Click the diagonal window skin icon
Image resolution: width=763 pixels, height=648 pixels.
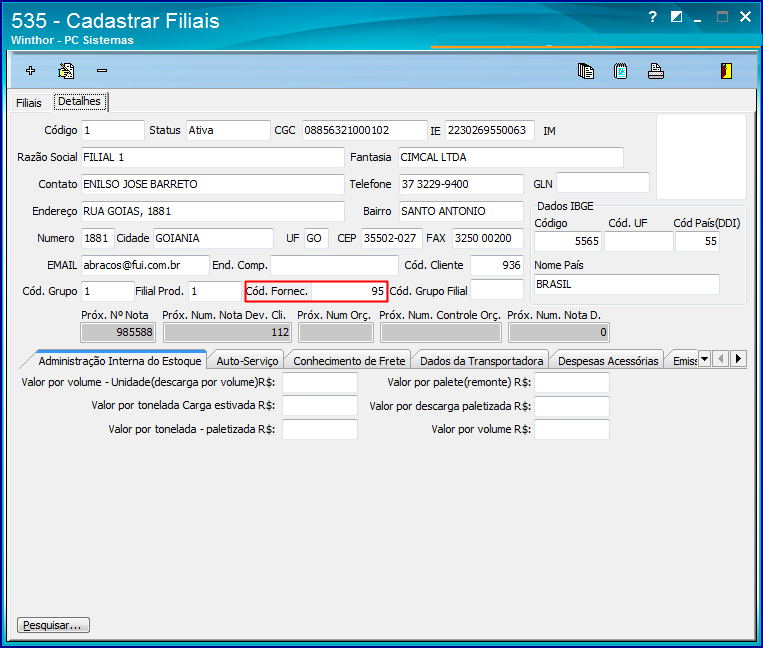pyautogui.click(x=676, y=17)
